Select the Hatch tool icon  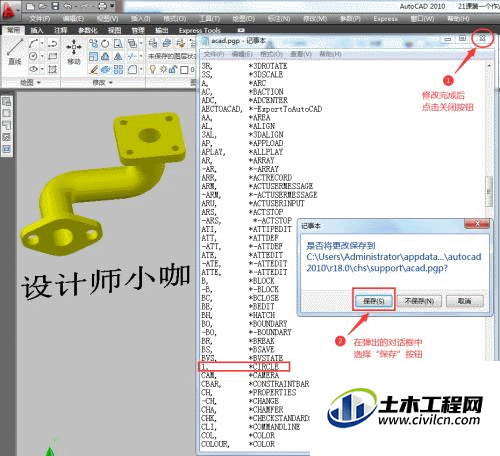point(53,69)
